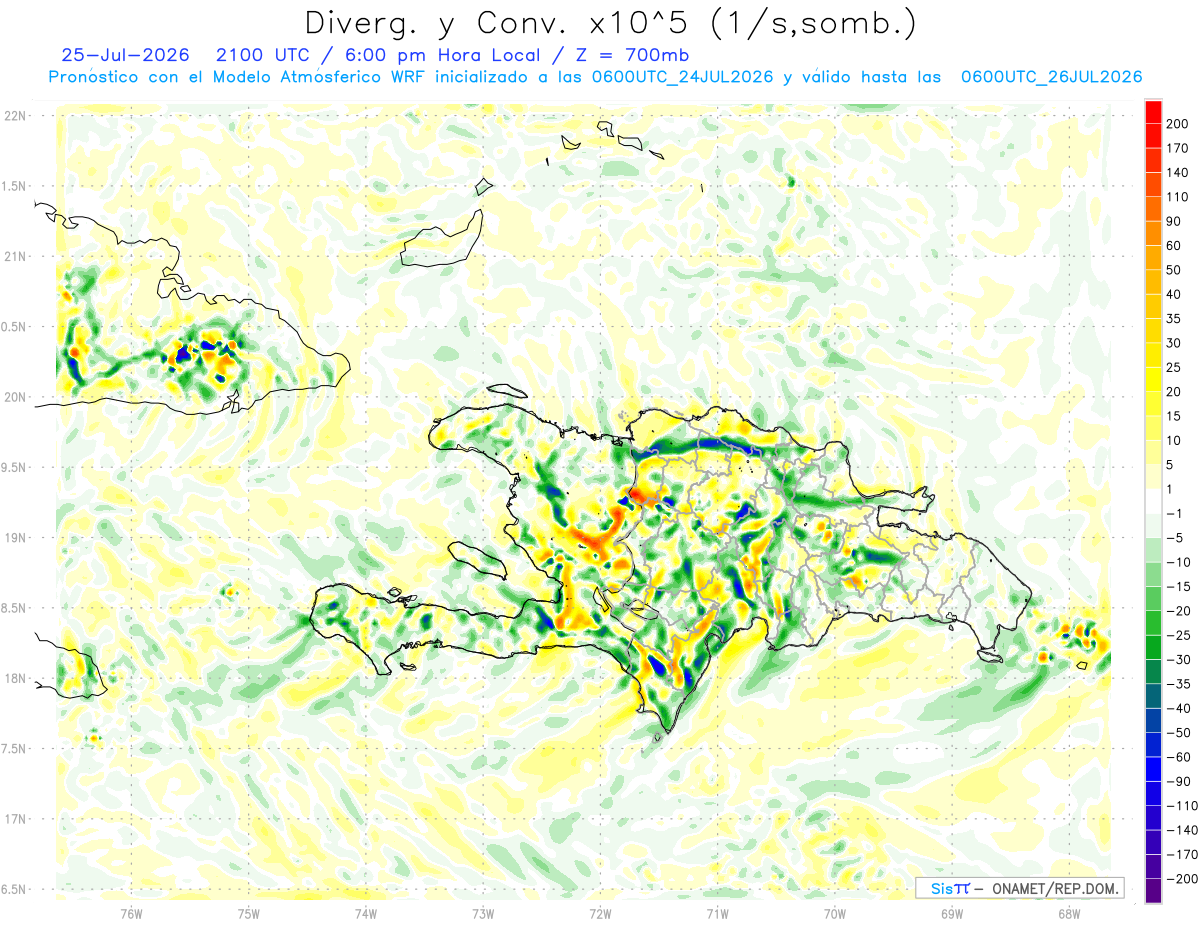Viewport: 1200px width, 927px height.
Task: Click the "68W" longitude label
Action: (x=1069, y=912)
